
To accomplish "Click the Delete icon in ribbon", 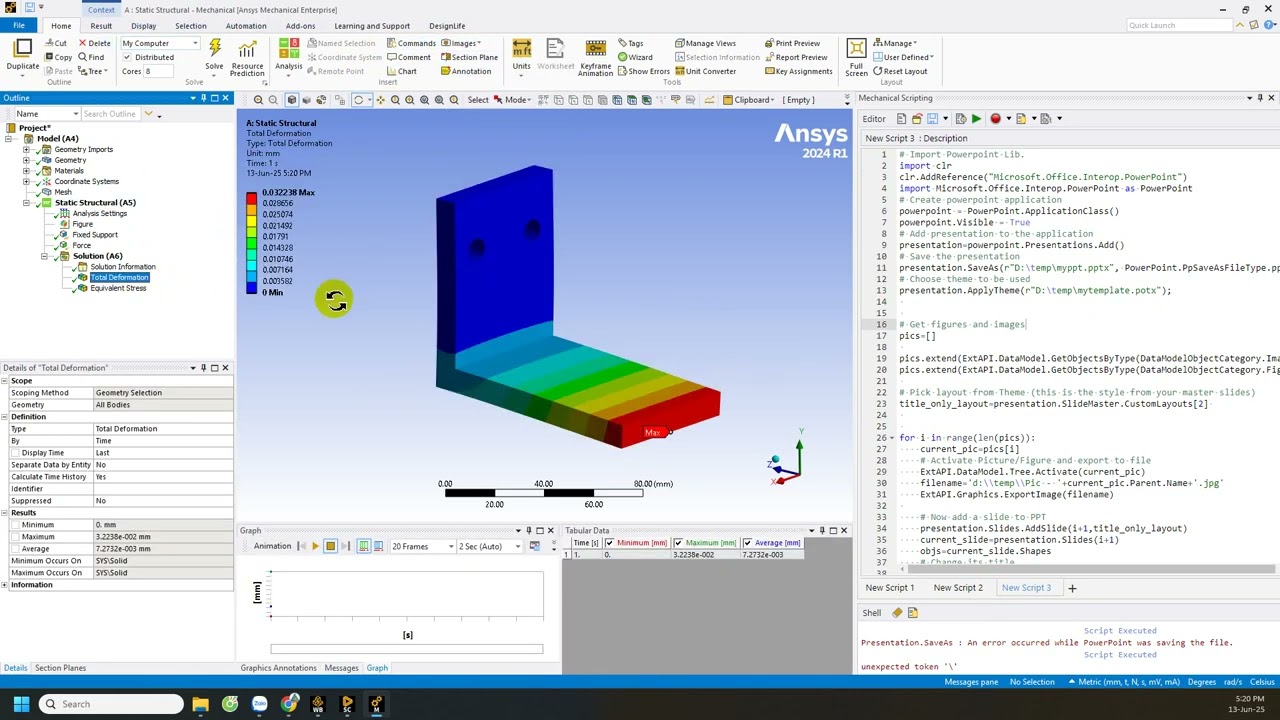I will point(94,43).
